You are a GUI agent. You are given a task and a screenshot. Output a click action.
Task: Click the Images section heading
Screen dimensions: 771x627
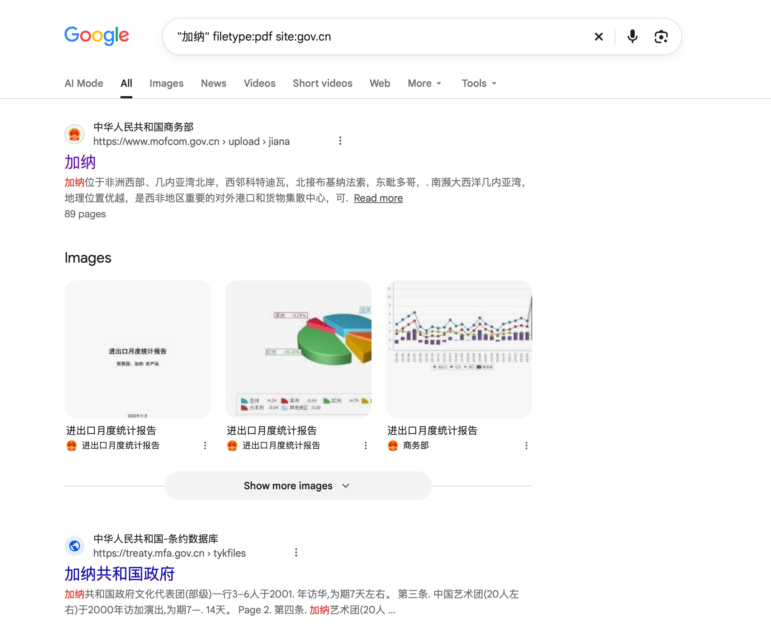tap(88, 258)
